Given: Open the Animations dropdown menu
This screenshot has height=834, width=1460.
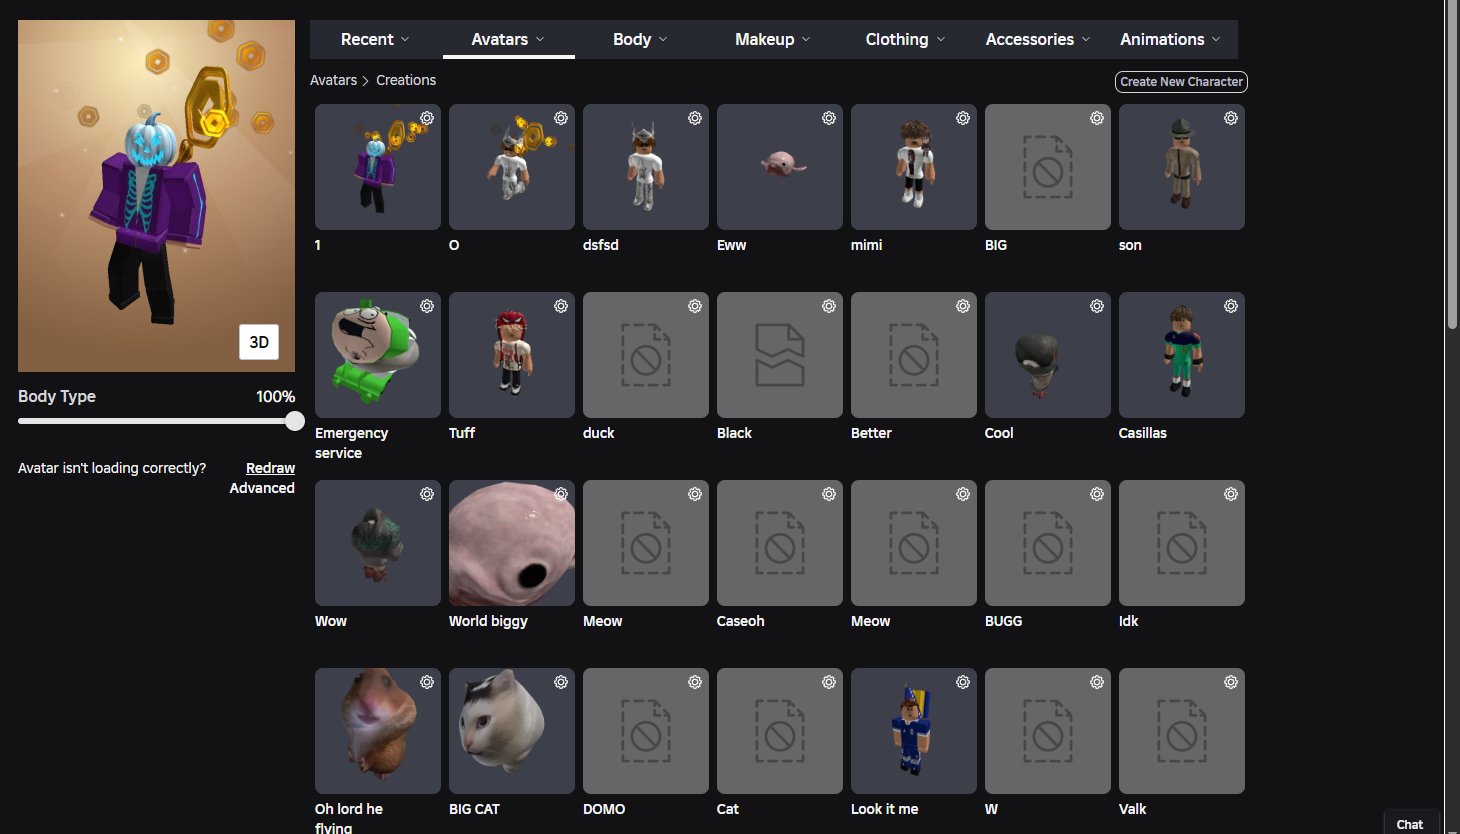Looking at the screenshot, I should pyautogui.click(x=1170, y=39).
